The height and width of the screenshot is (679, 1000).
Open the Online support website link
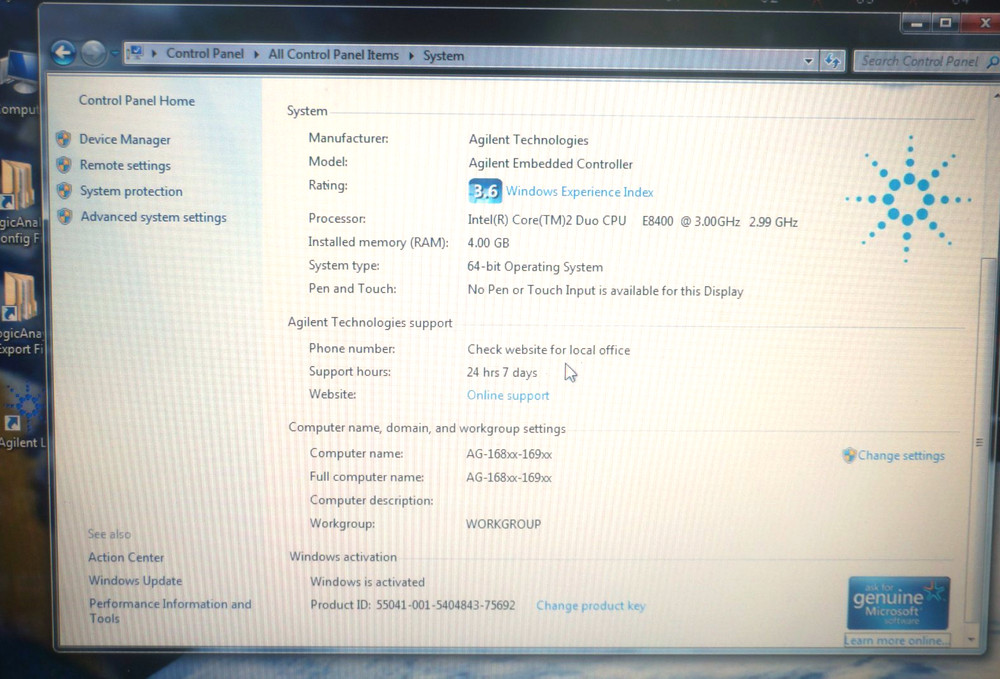pyautogui.click(x=508, y=395)
